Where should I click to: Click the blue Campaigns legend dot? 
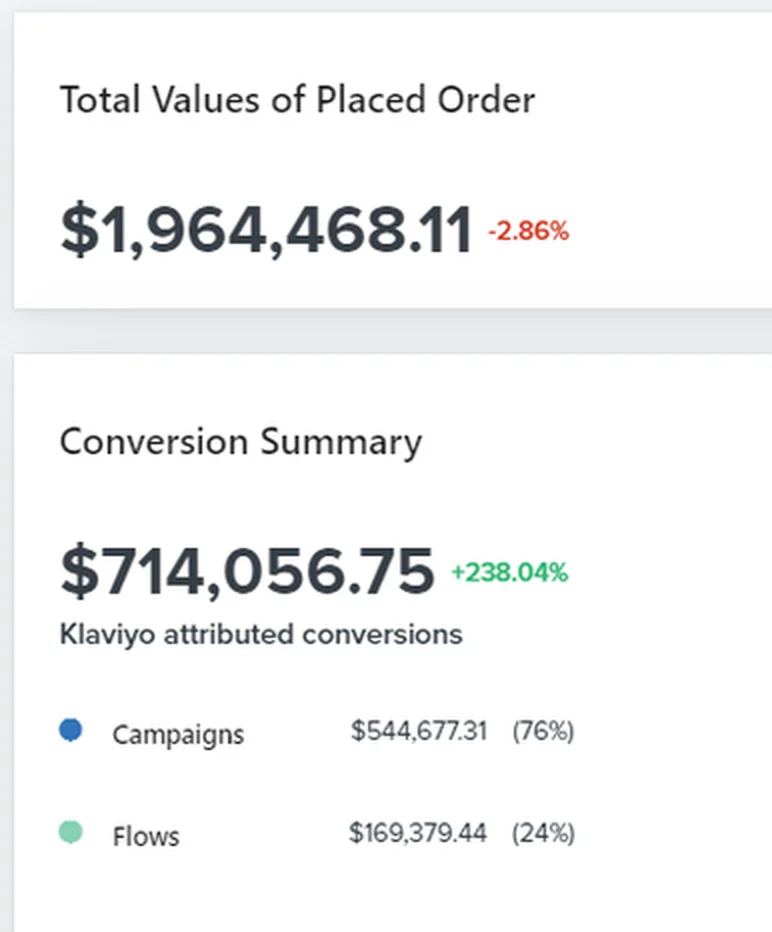(x=71, y=730)
